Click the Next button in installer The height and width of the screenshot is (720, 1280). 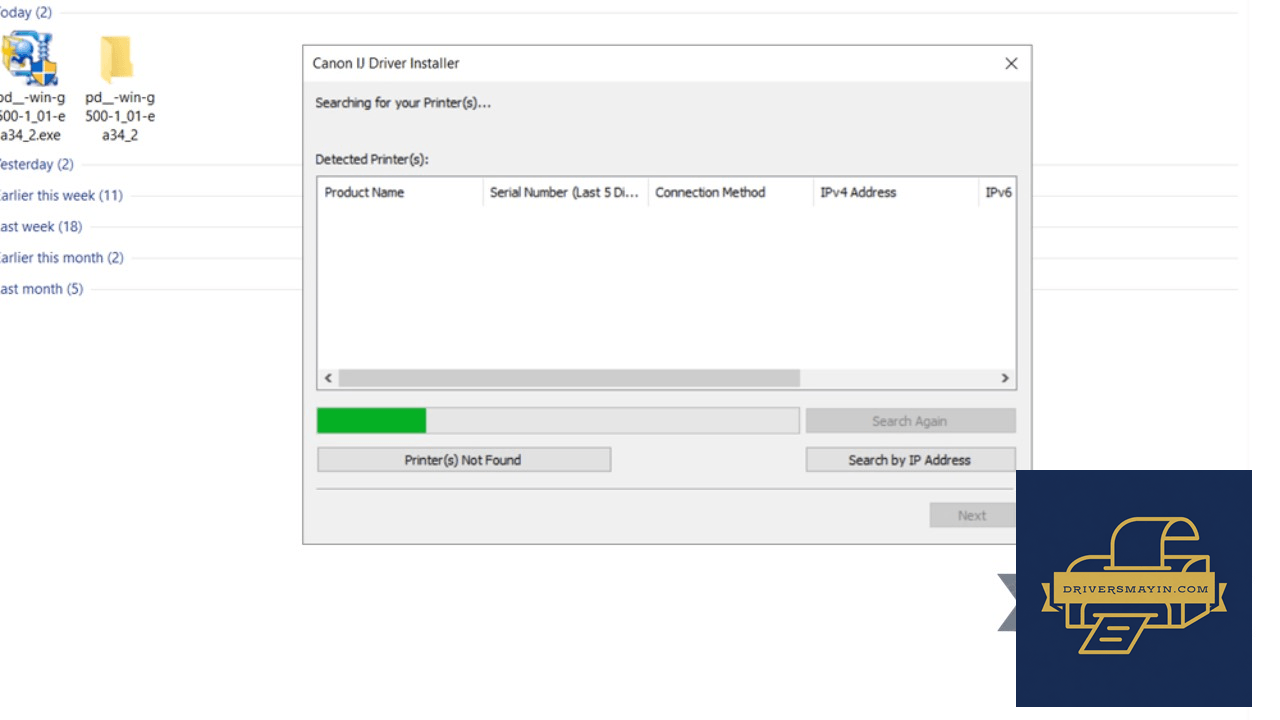[972, 515]
